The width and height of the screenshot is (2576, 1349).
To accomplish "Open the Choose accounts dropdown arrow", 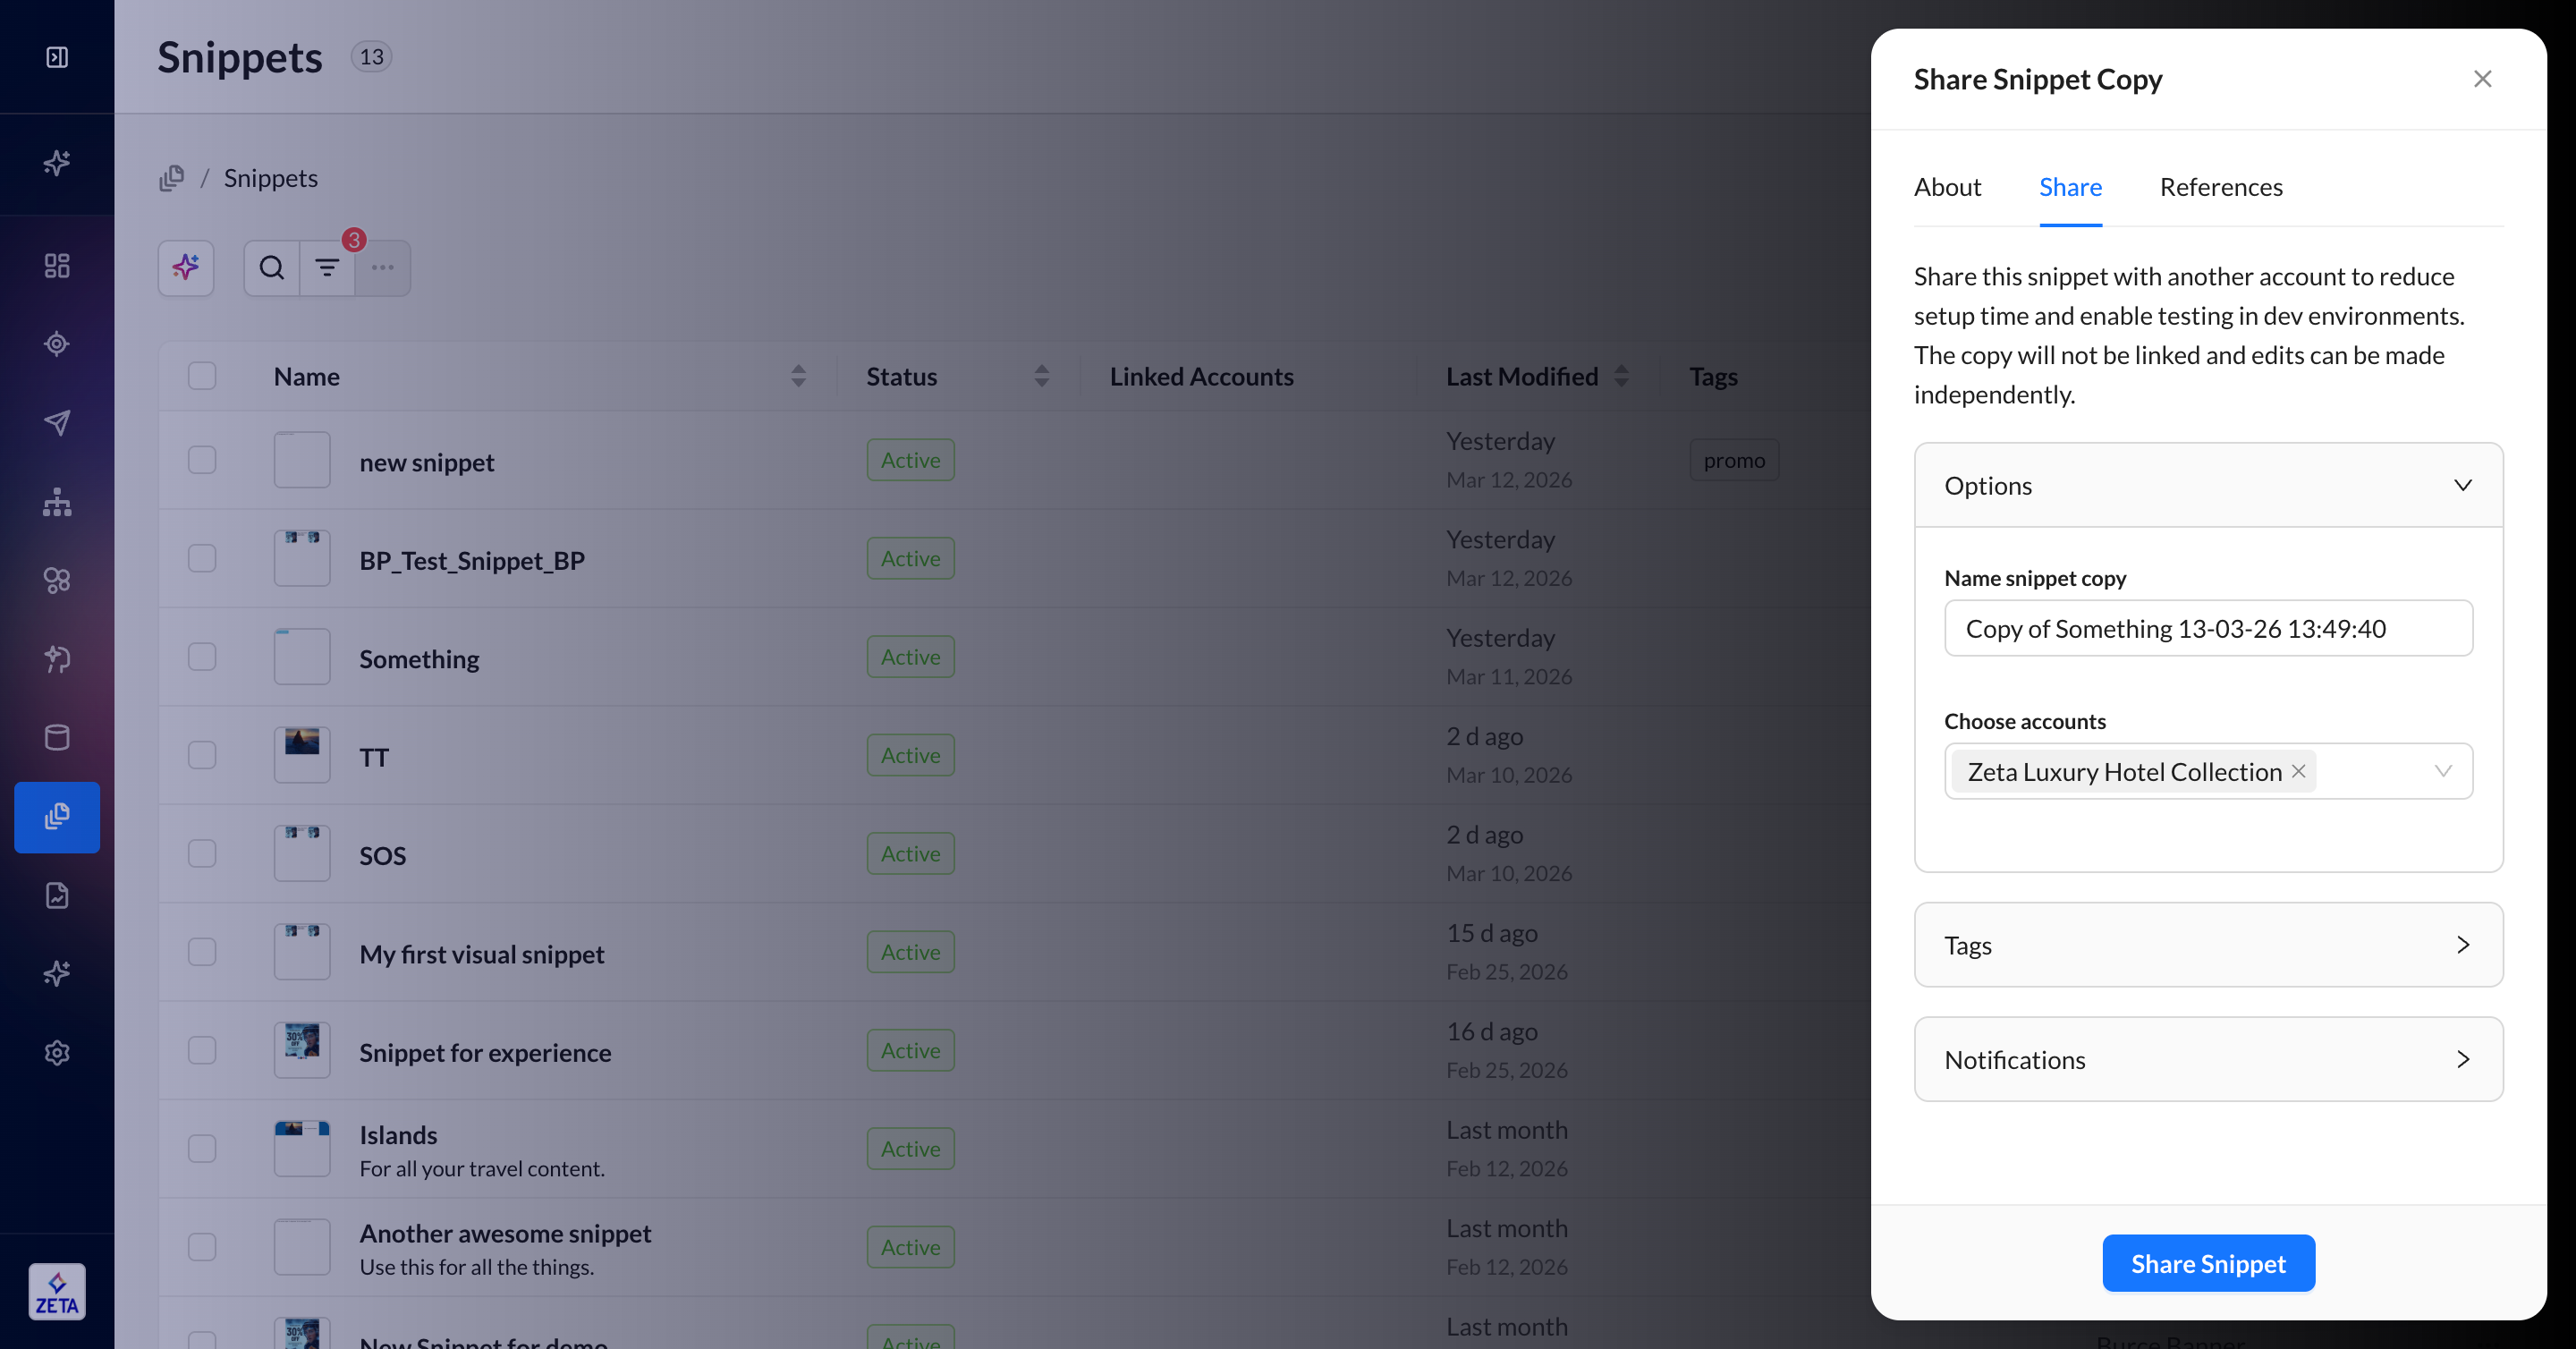I will (x=2443, y=771).
